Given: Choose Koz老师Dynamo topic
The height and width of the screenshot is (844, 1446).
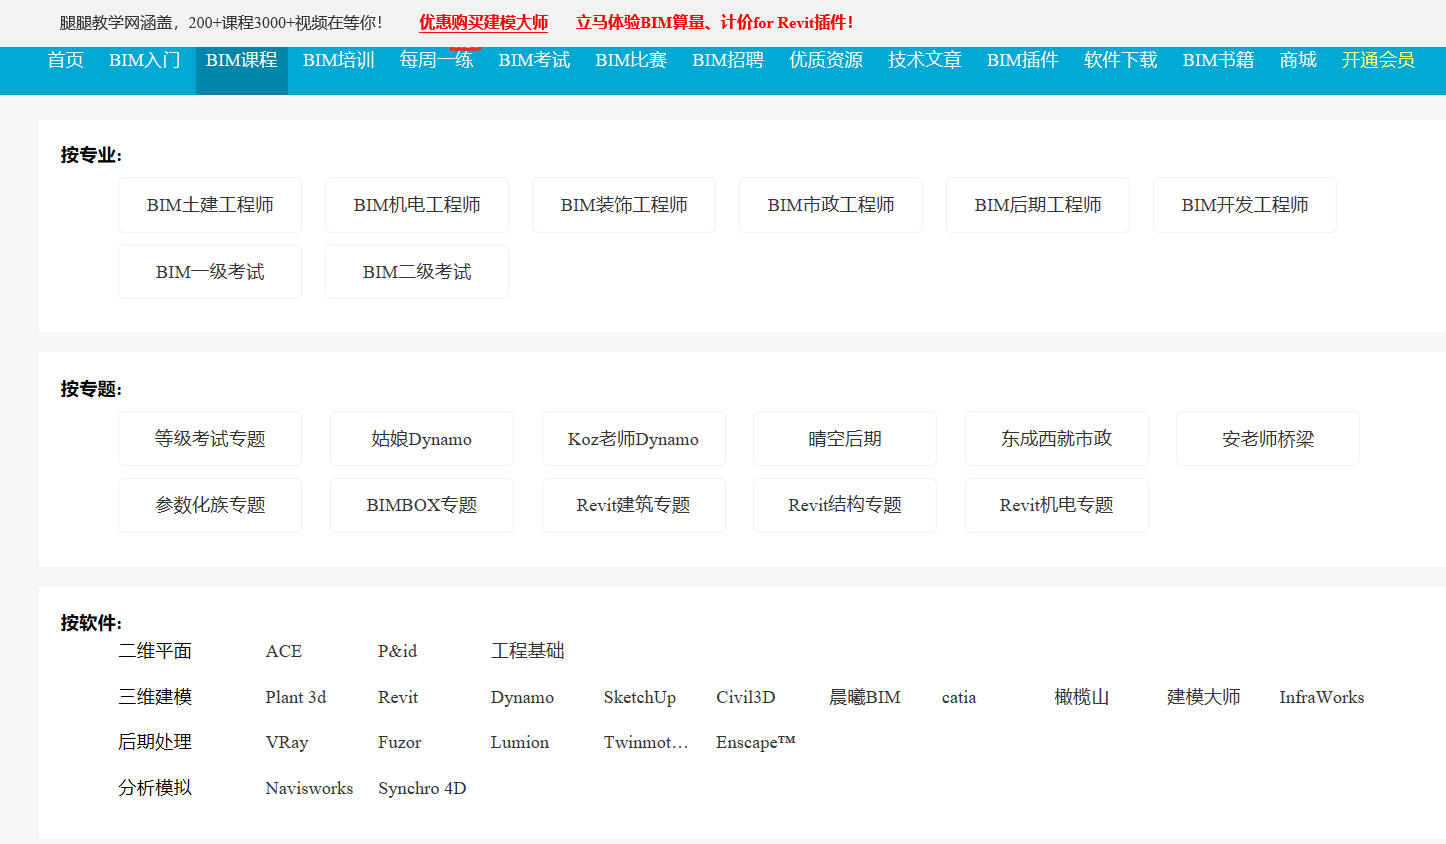Looking at the screenshot, I should [x=634, y=439].
